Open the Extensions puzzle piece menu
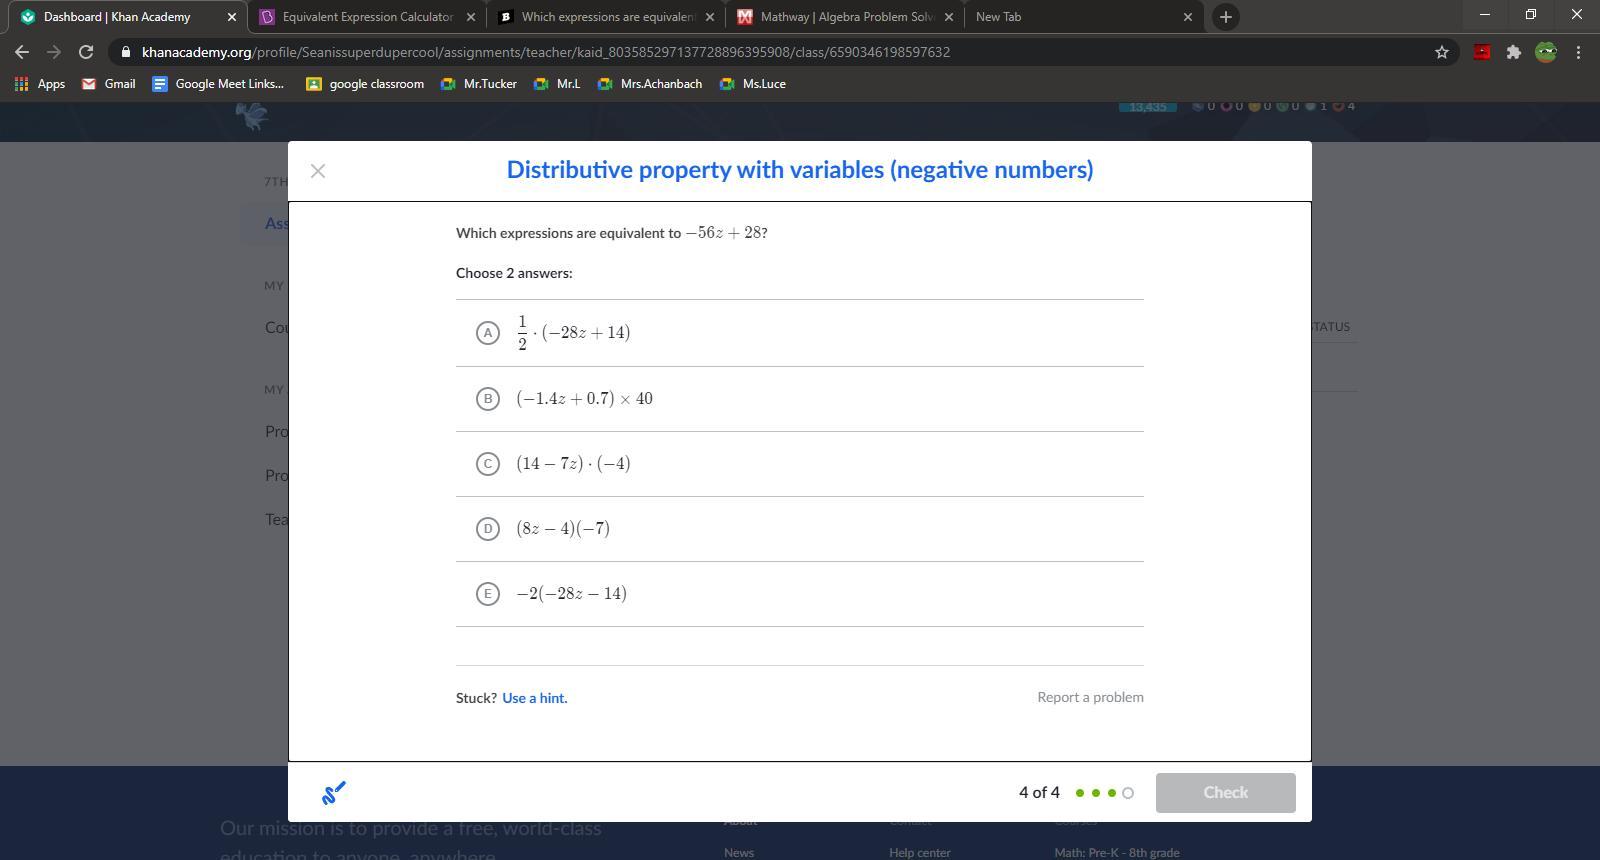The height and width of the screenshot is (860, 1600). [1514, 52]
